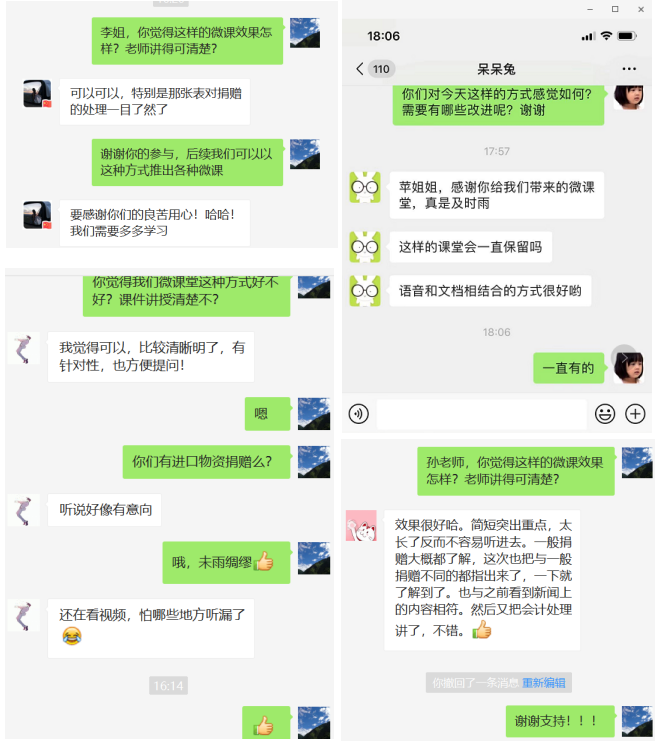Tap the car mirror avatar beside 可以可以

[x=37, y=94]
